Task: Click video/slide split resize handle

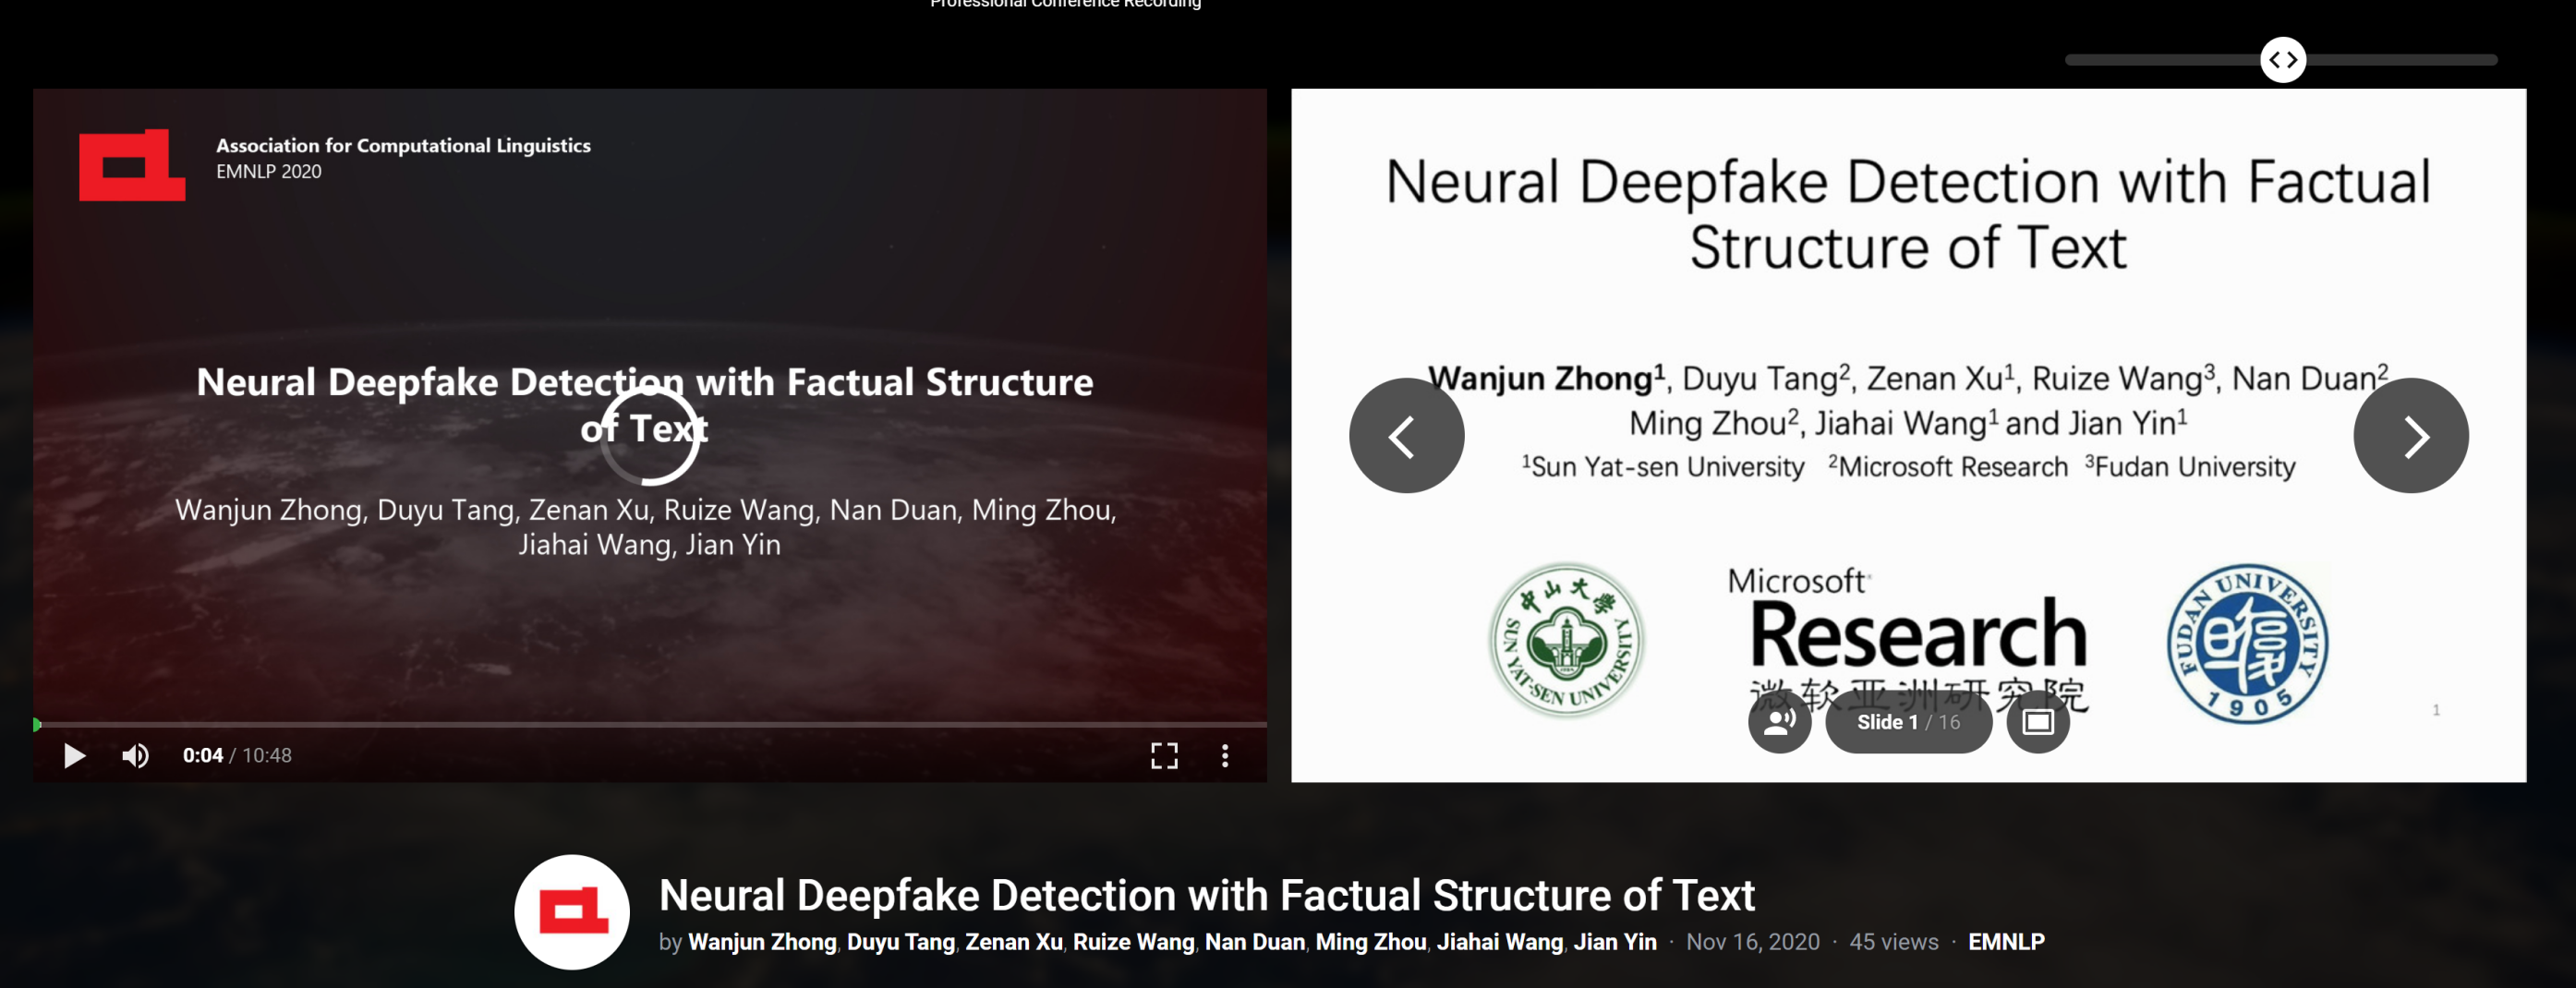Action: click(x=2282, y=60)
